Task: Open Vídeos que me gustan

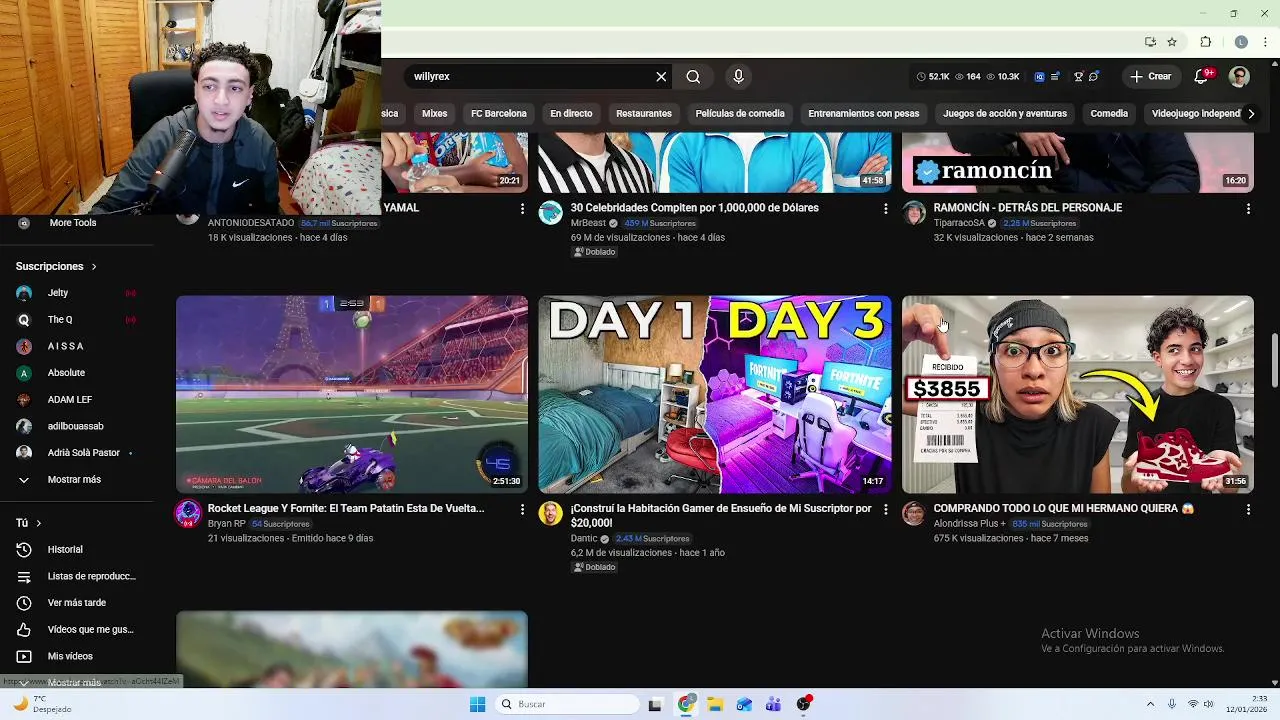Action: pos(76,630)
